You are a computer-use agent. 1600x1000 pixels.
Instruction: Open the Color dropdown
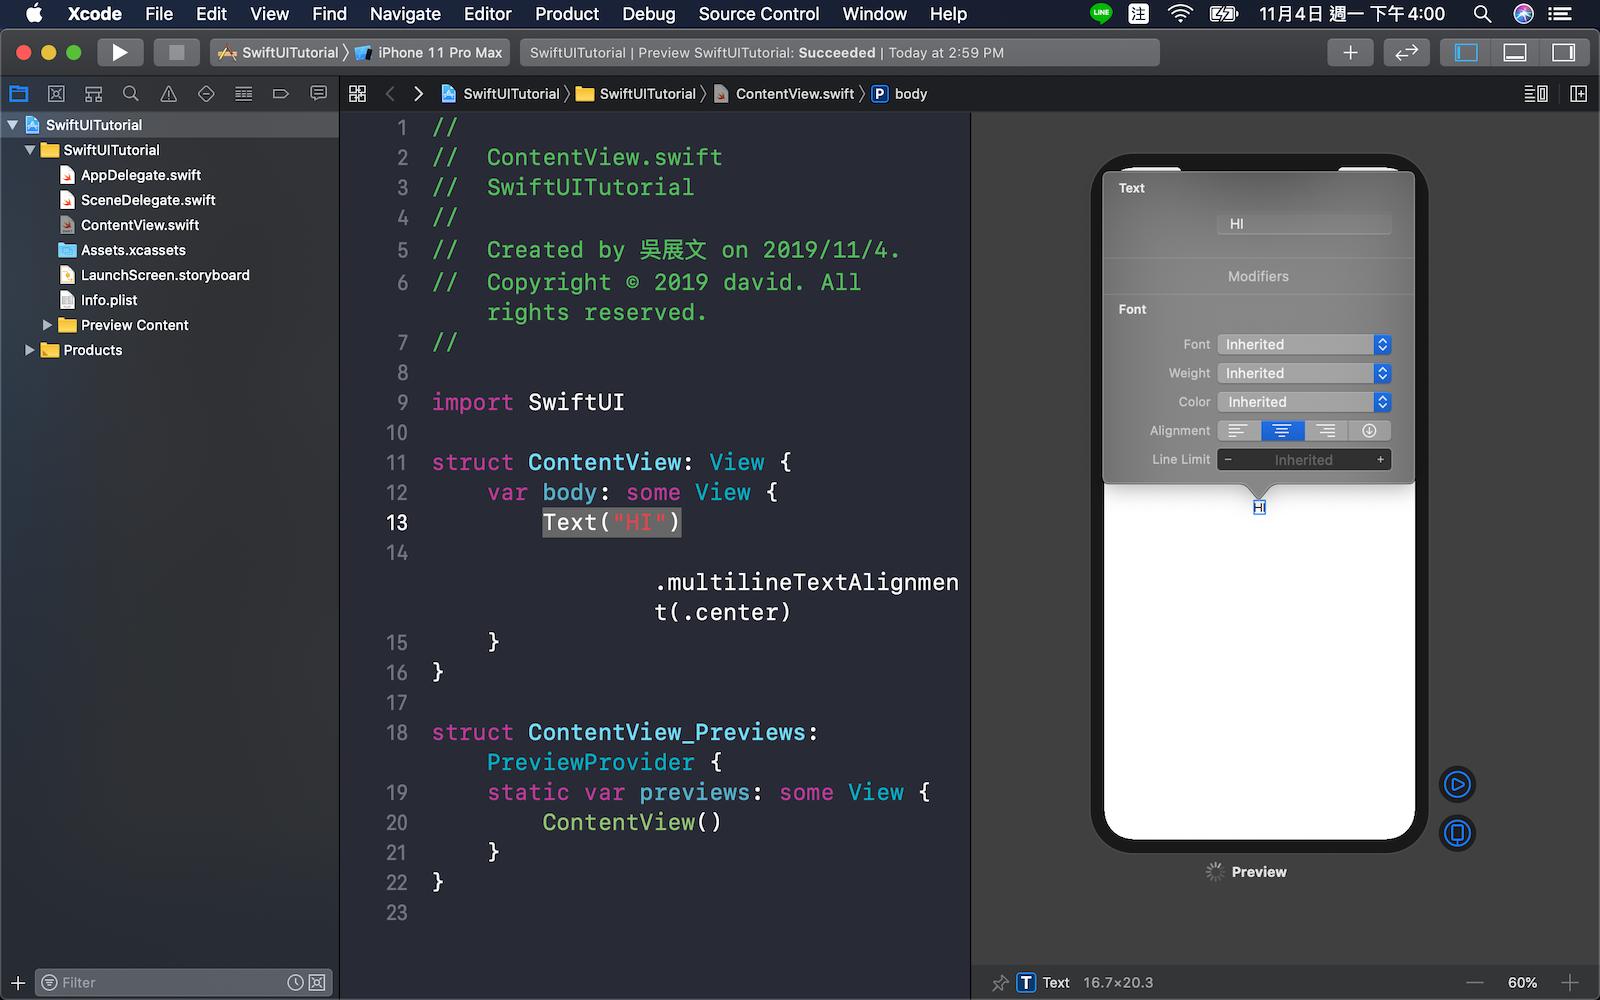tap(1304, 402)
